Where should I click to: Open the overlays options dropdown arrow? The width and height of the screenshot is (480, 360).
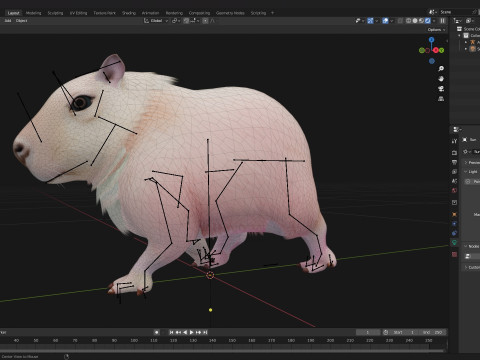coord(392,21)
